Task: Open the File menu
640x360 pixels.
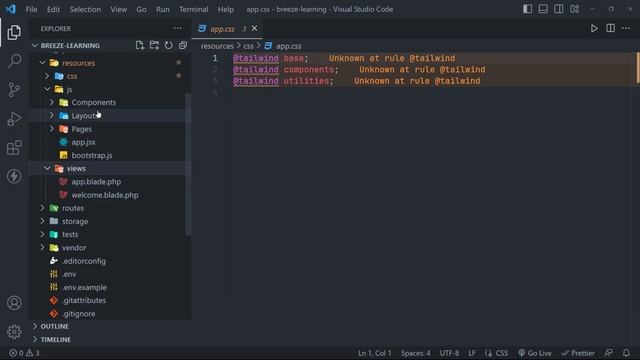Action: point(31,9)
